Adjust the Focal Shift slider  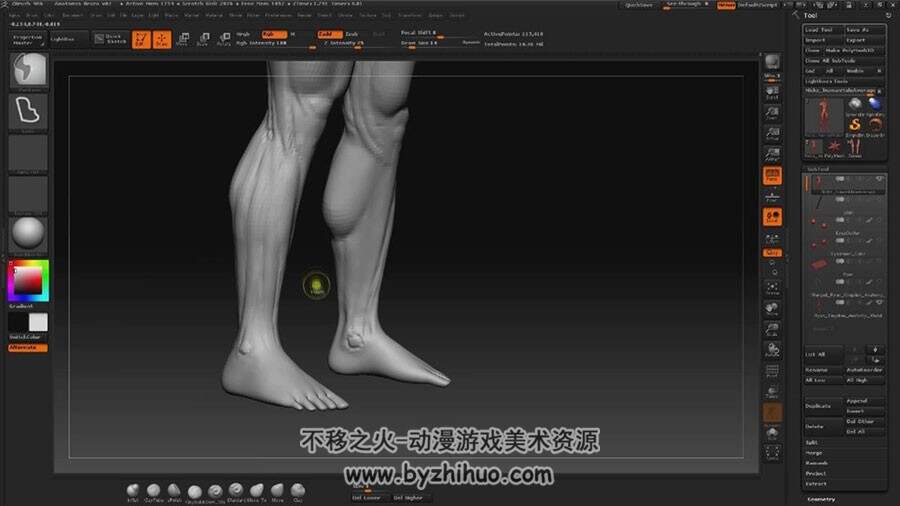pyautogui.click(x=439, y=33)
